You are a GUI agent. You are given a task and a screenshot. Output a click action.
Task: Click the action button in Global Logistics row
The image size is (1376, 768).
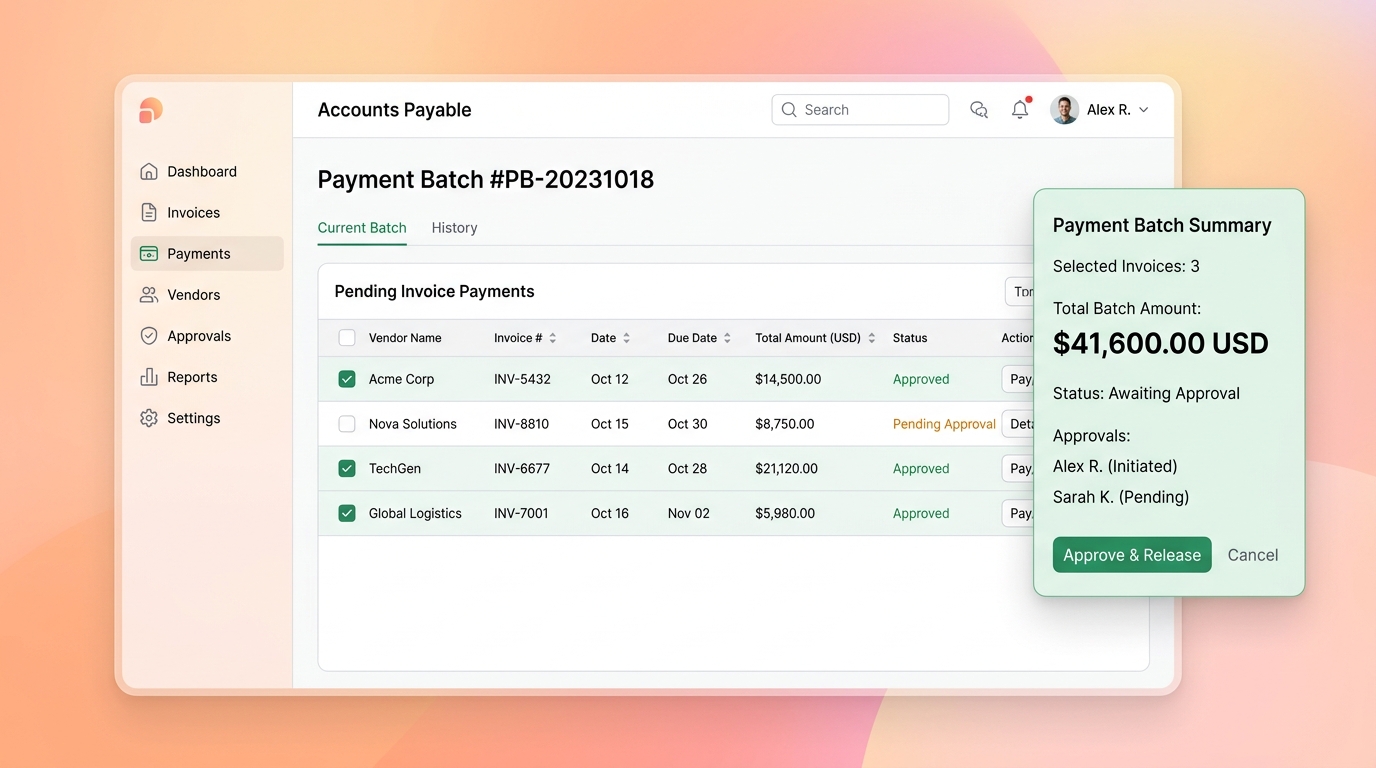(x=1018, y=513)
